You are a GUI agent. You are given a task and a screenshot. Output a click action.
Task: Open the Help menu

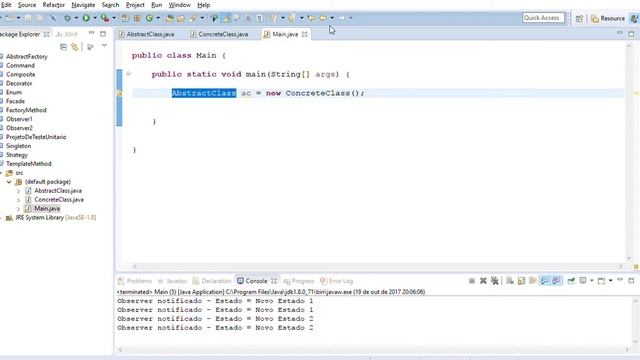203,5
